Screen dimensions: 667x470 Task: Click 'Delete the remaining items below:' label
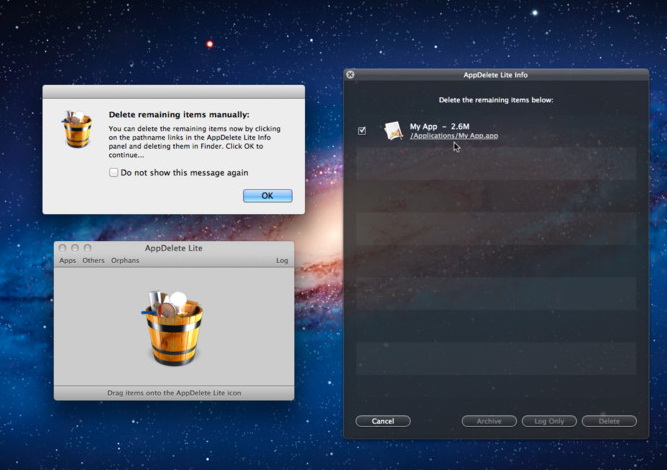(x=496, y=100)
